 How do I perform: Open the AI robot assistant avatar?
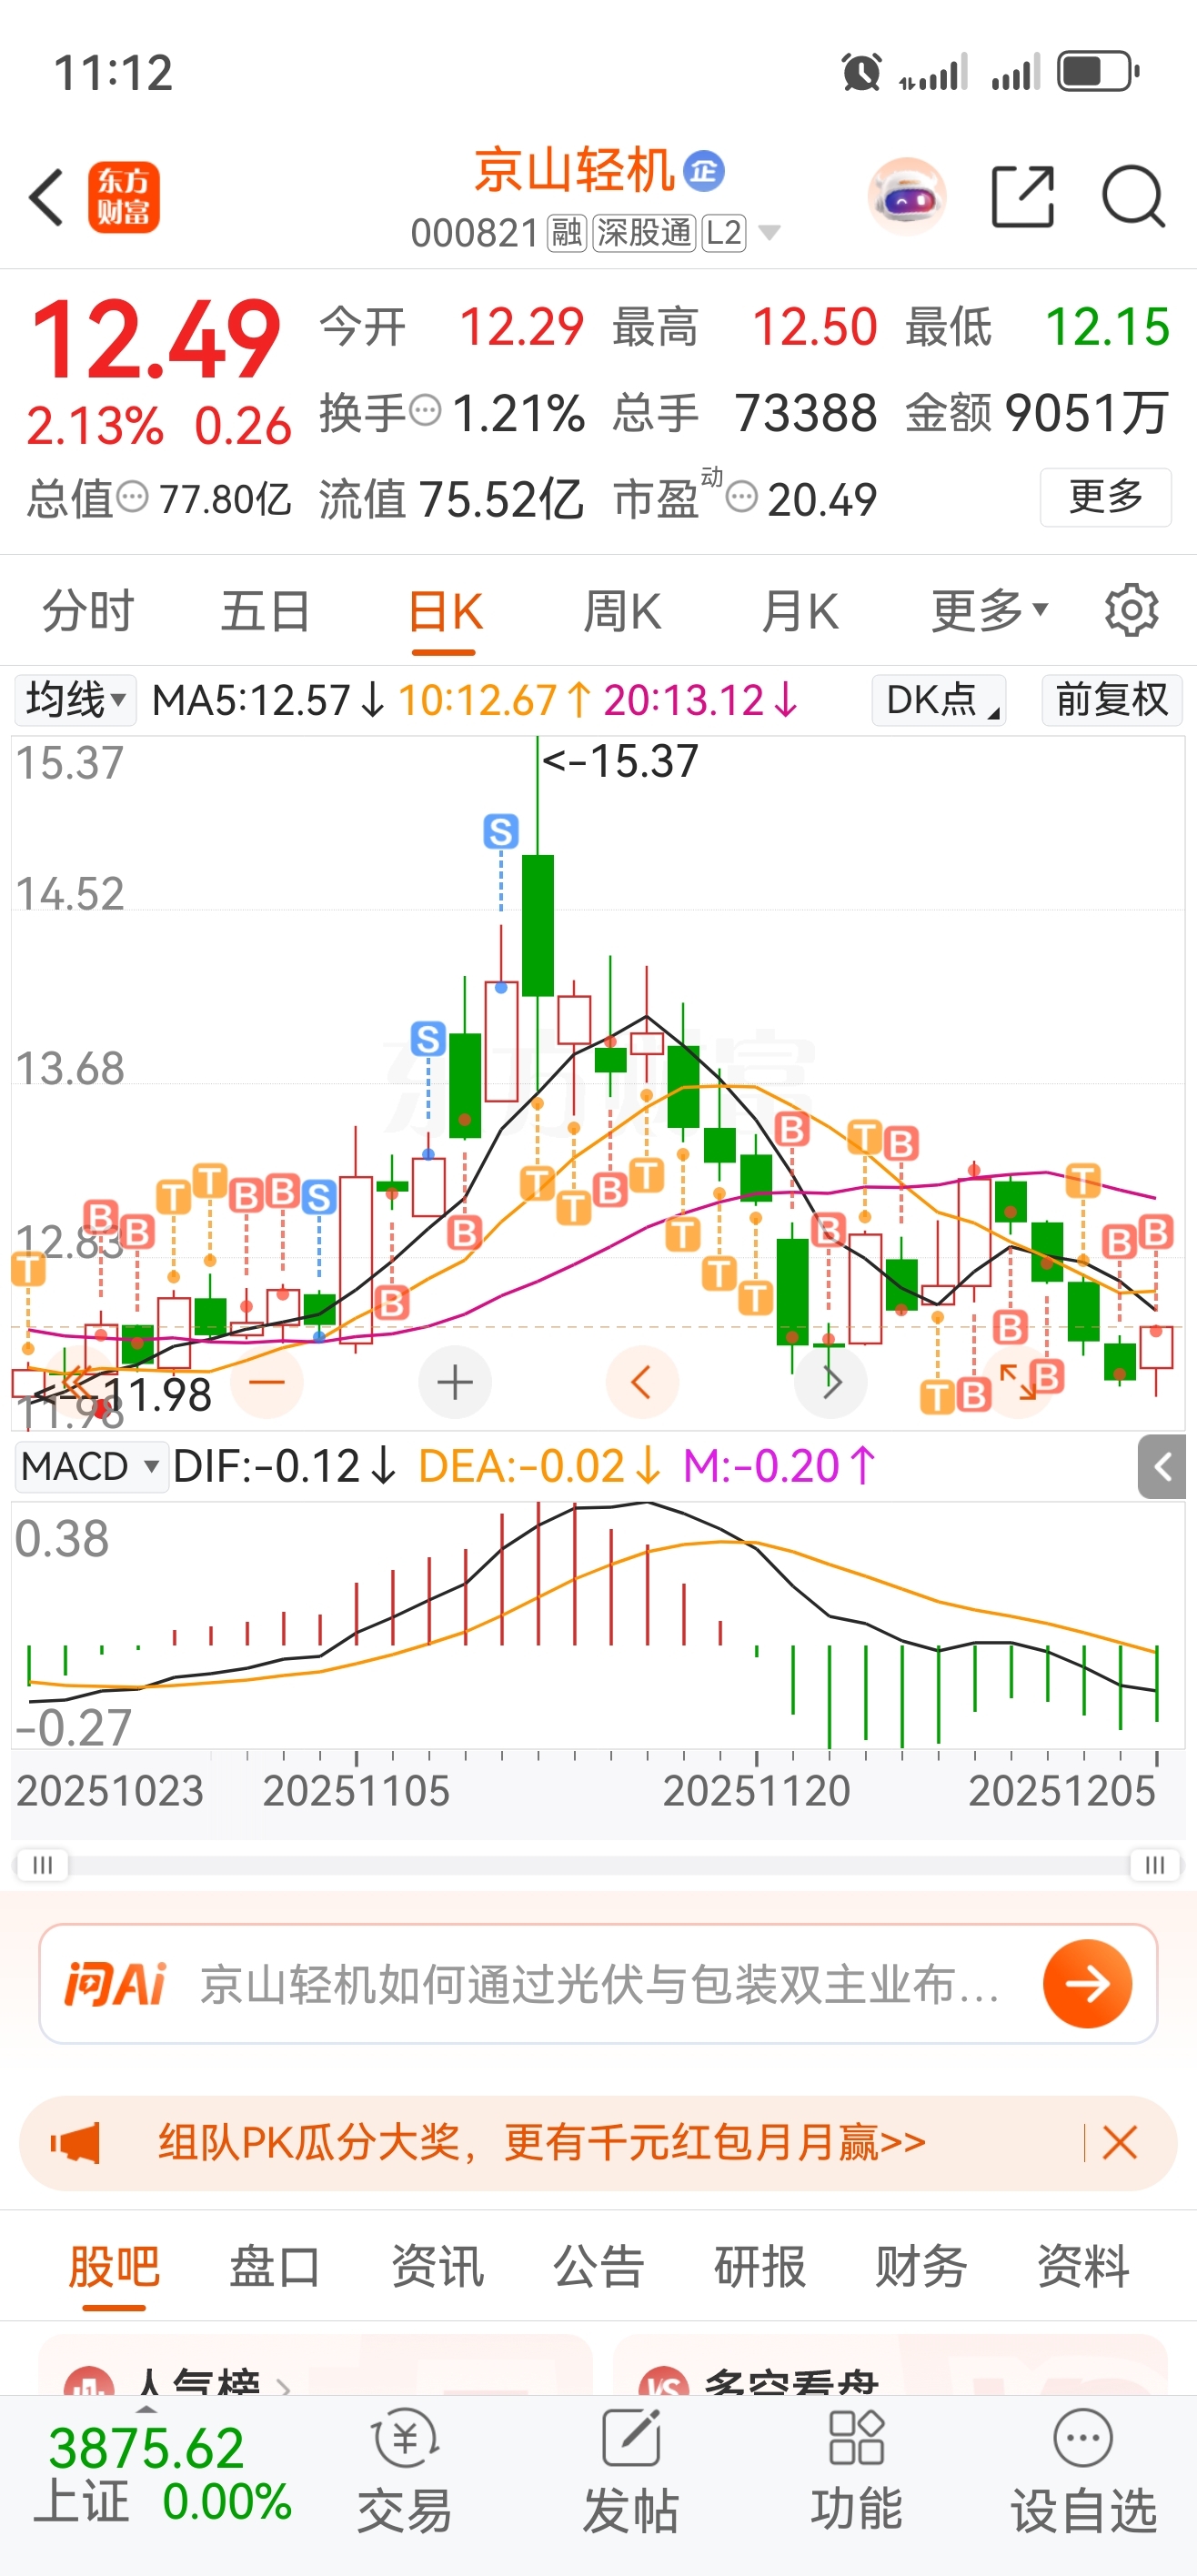(906, 196)
